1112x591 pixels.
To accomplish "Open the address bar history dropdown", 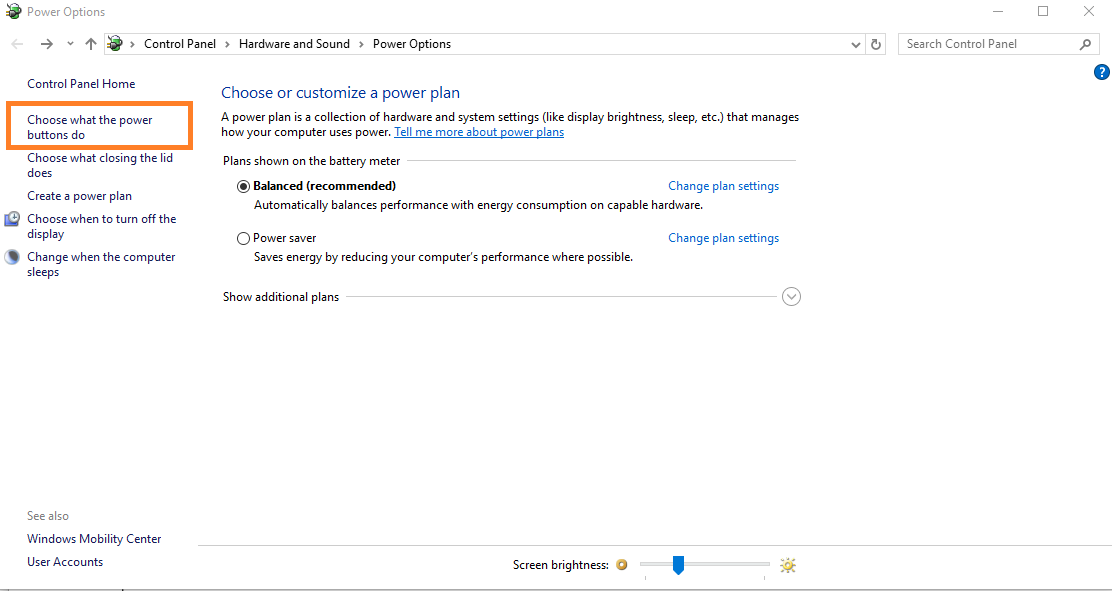I will click(x=856, y=44).
